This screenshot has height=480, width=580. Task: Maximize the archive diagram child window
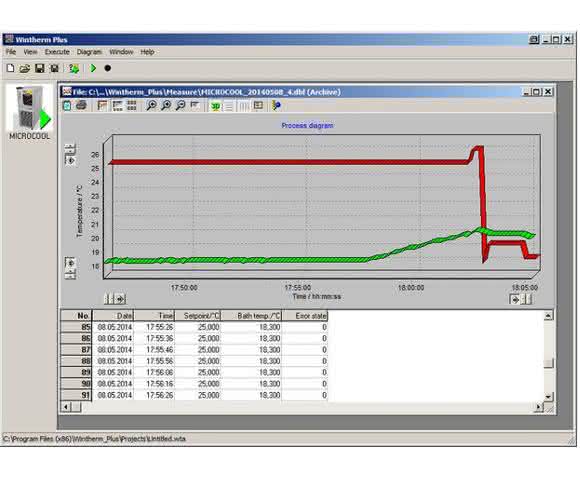(537, 92)
